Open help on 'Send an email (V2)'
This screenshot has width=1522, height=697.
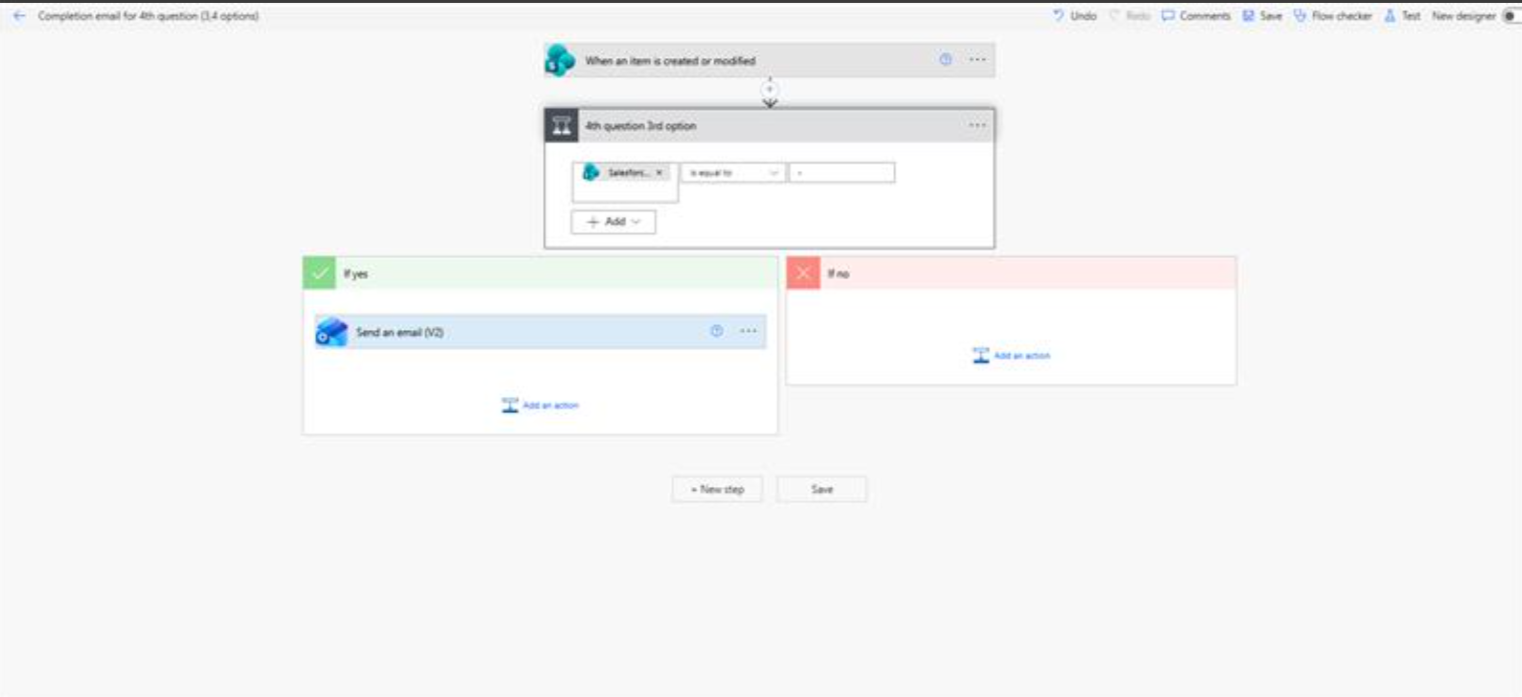click(716, 332)
